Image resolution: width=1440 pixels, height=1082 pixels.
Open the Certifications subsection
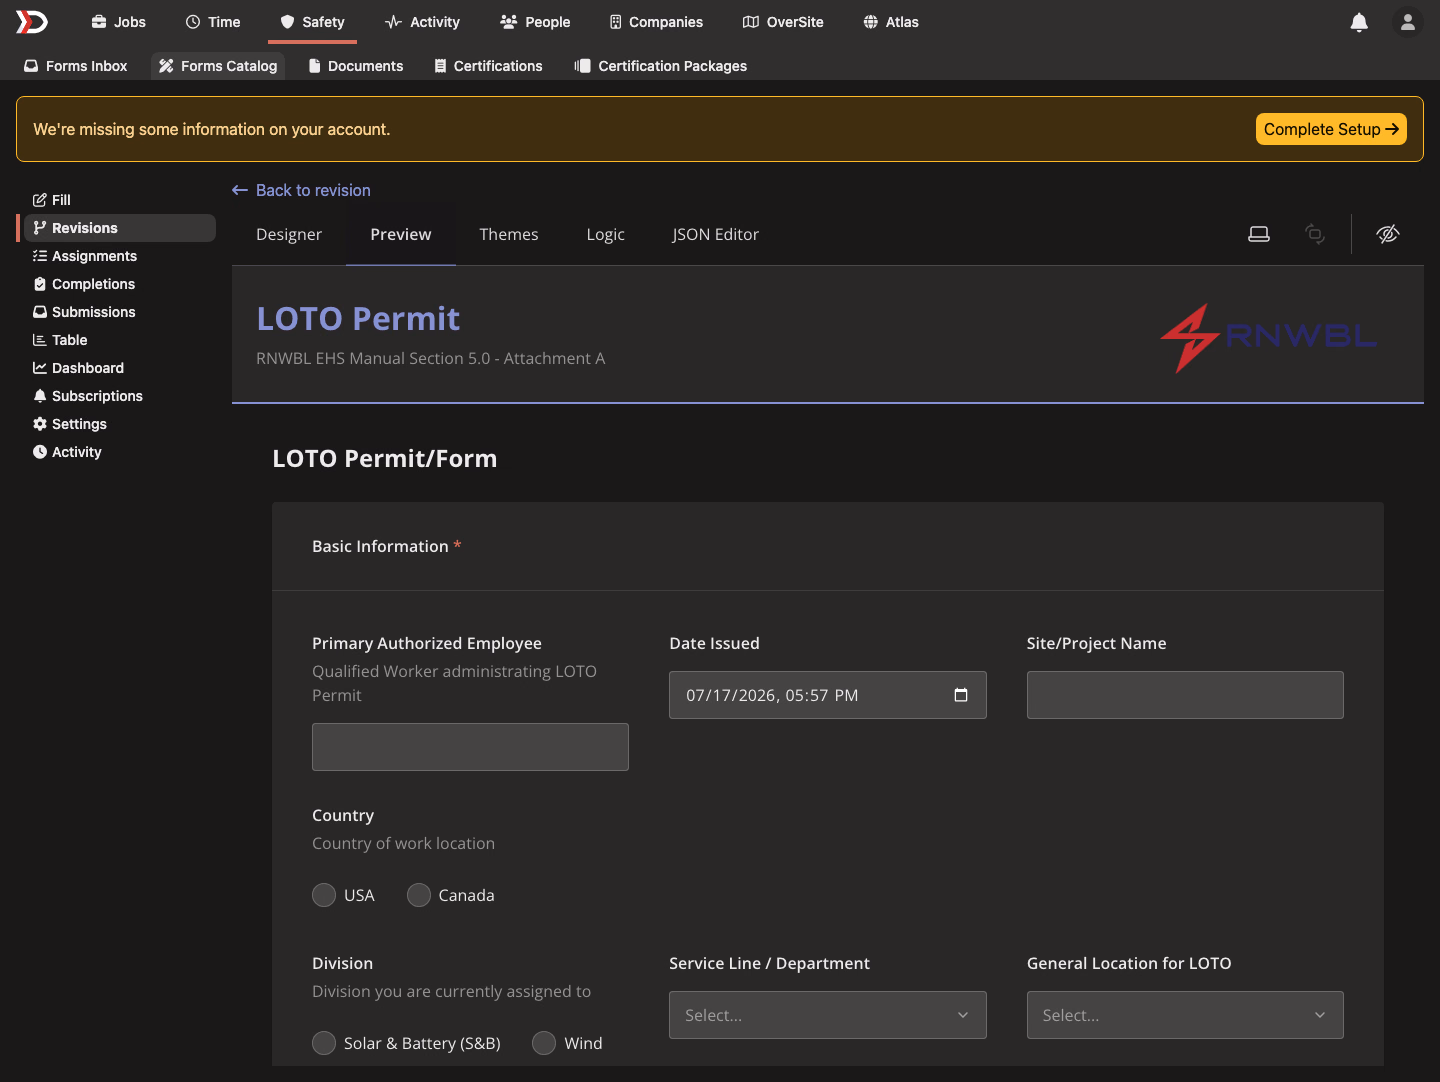488,66
